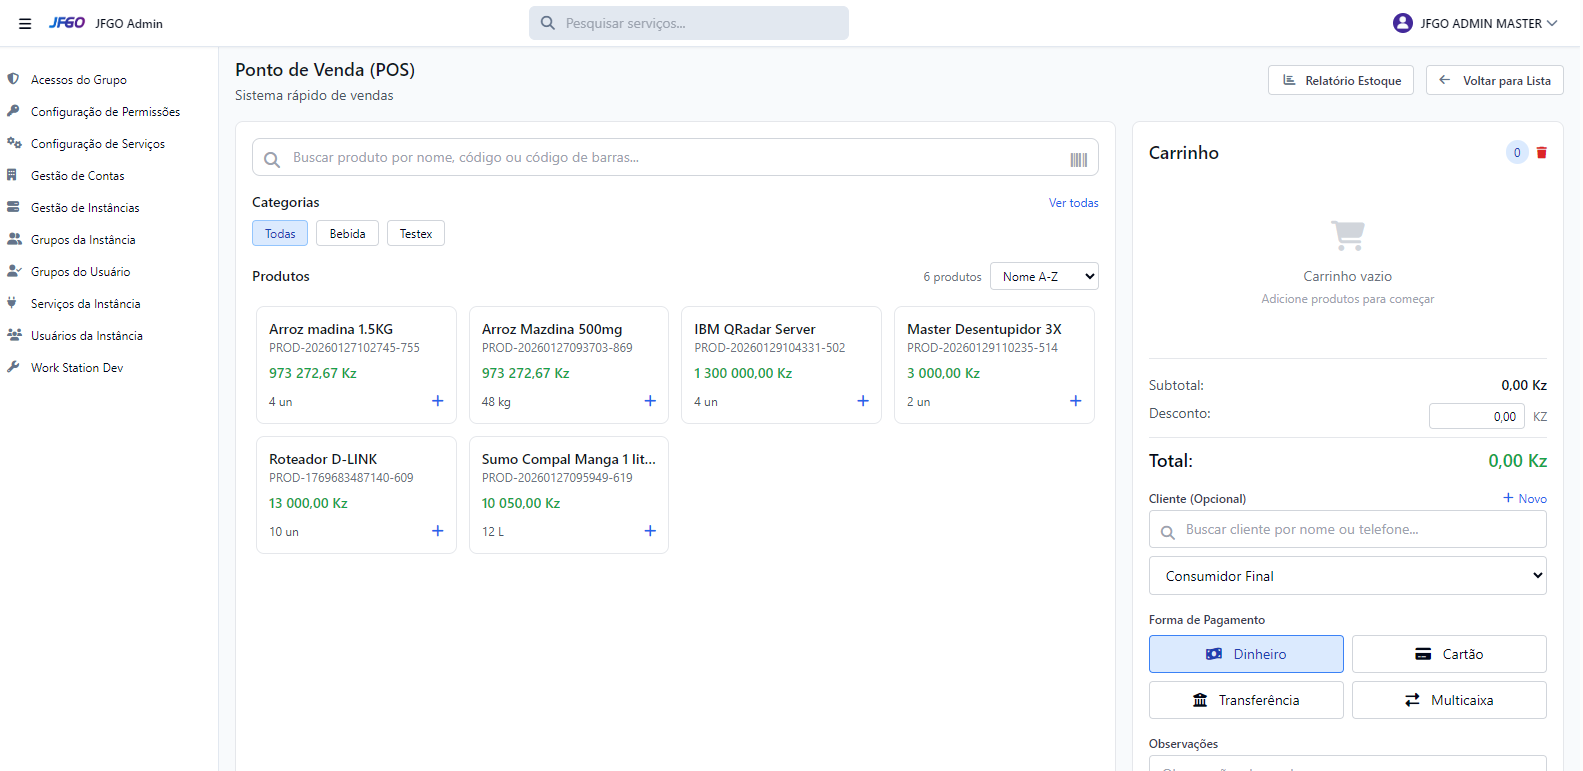
Task: Open the Relatório Estoque report
Action: [x=1340, y=81]
